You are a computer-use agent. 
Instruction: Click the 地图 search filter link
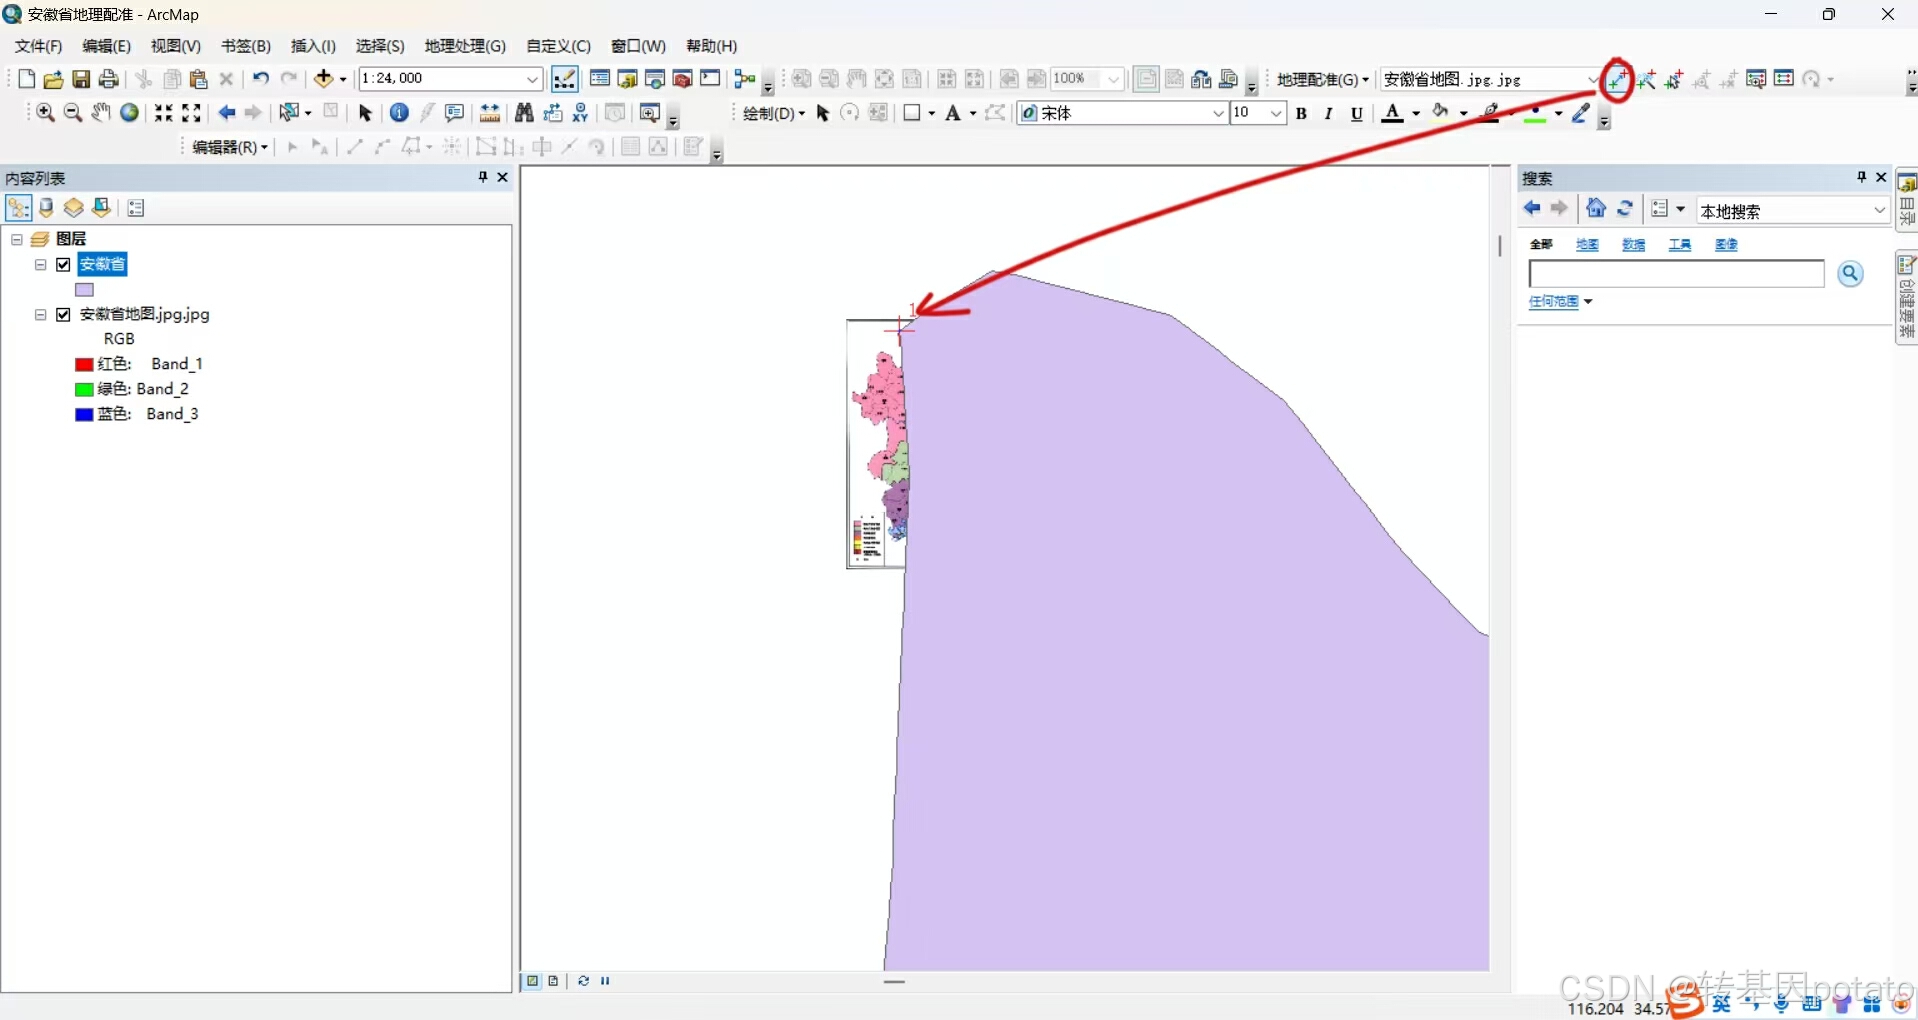1587,244
